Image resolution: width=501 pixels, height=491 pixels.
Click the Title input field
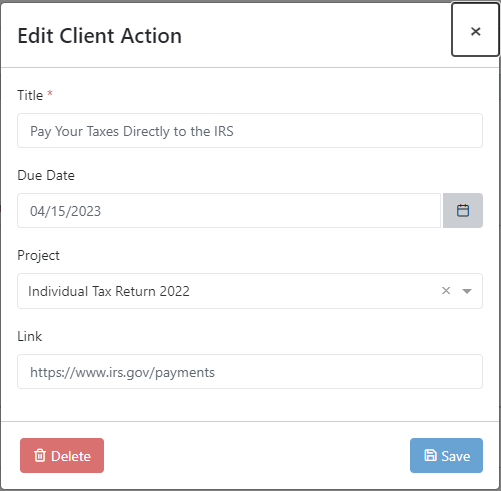[250, 131]
